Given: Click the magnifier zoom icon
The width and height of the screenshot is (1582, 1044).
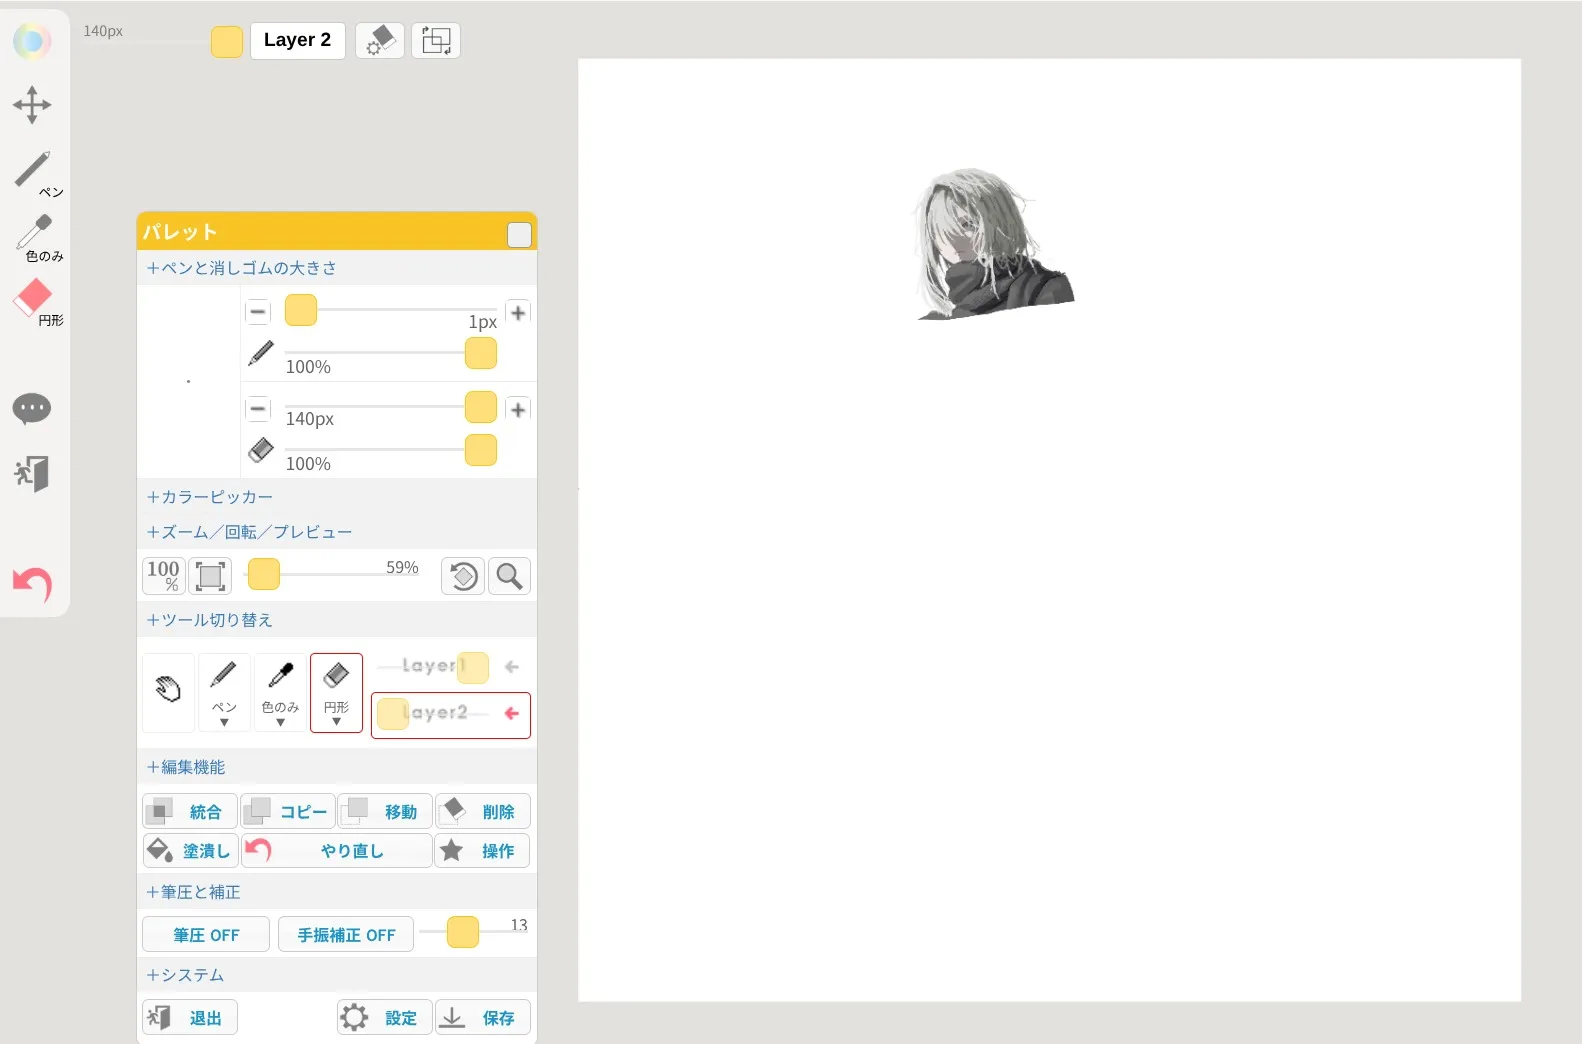Looking at the screenshot, I should click(x=509, y=576).
